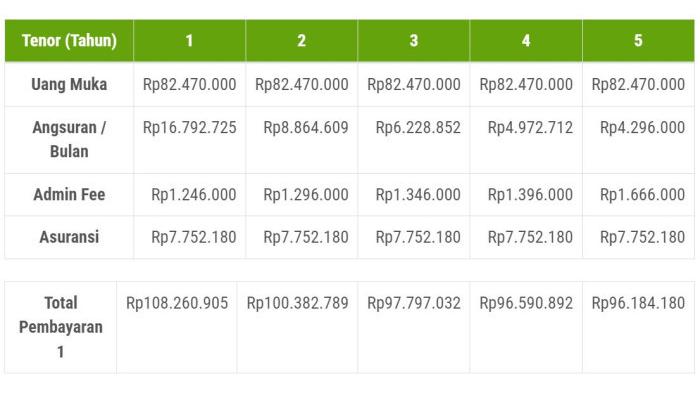Select the tenor 1 column header
This screenshot has height=393, width=700.
(x=189, y=41)
